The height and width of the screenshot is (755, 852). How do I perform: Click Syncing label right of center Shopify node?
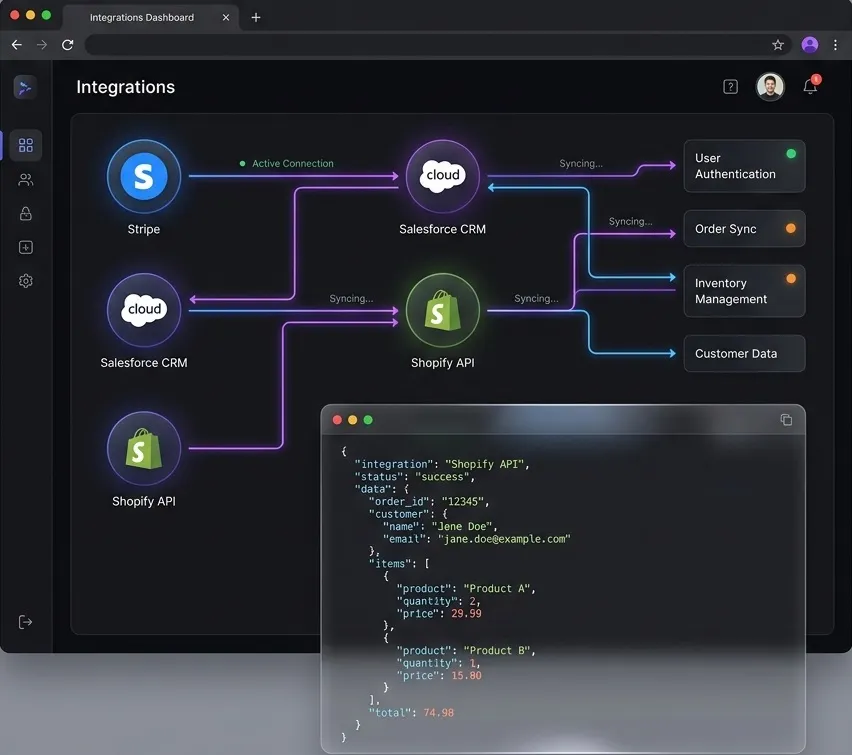(x=536, y=298)
